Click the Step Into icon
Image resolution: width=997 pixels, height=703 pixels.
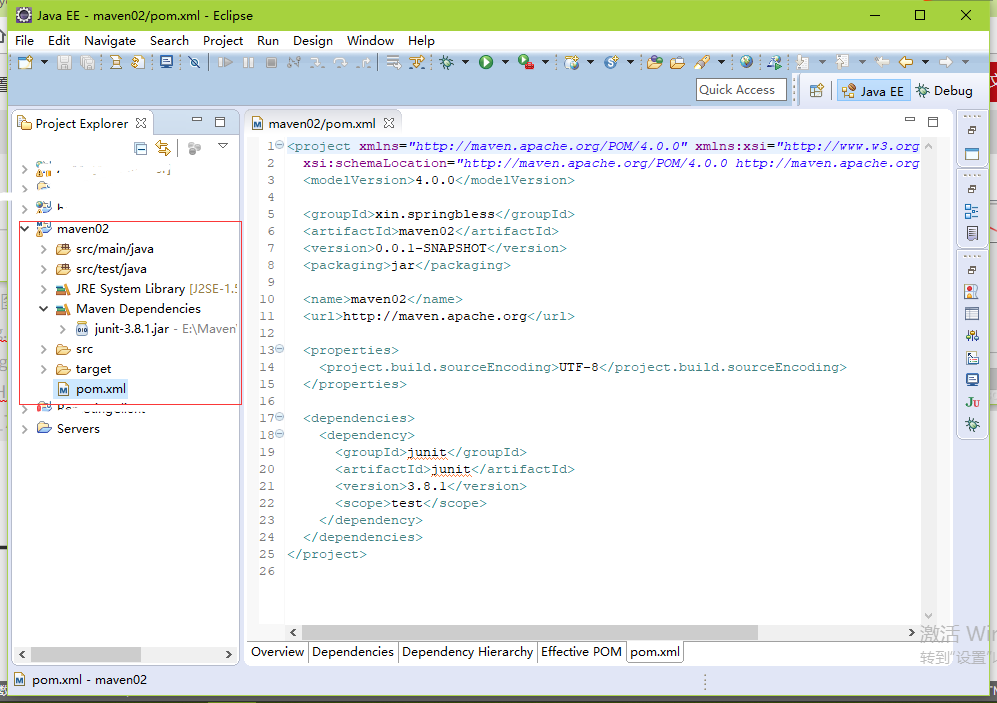click(317, 62)
